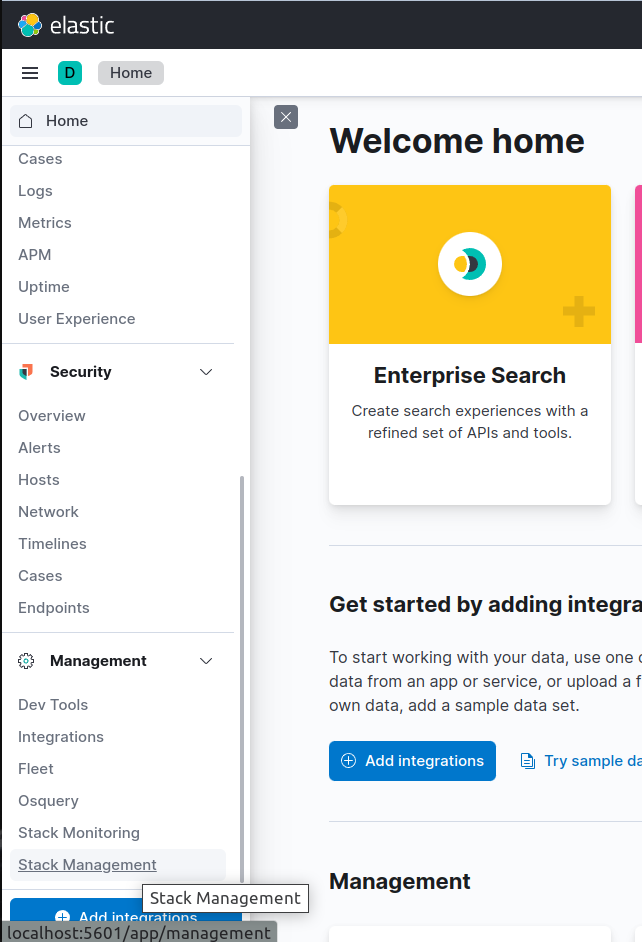This screenshot has height=942, width=642.
Task: Select Stack Monitoring in the sidebar
Action: pyautogui.click(x=79, y=832)
